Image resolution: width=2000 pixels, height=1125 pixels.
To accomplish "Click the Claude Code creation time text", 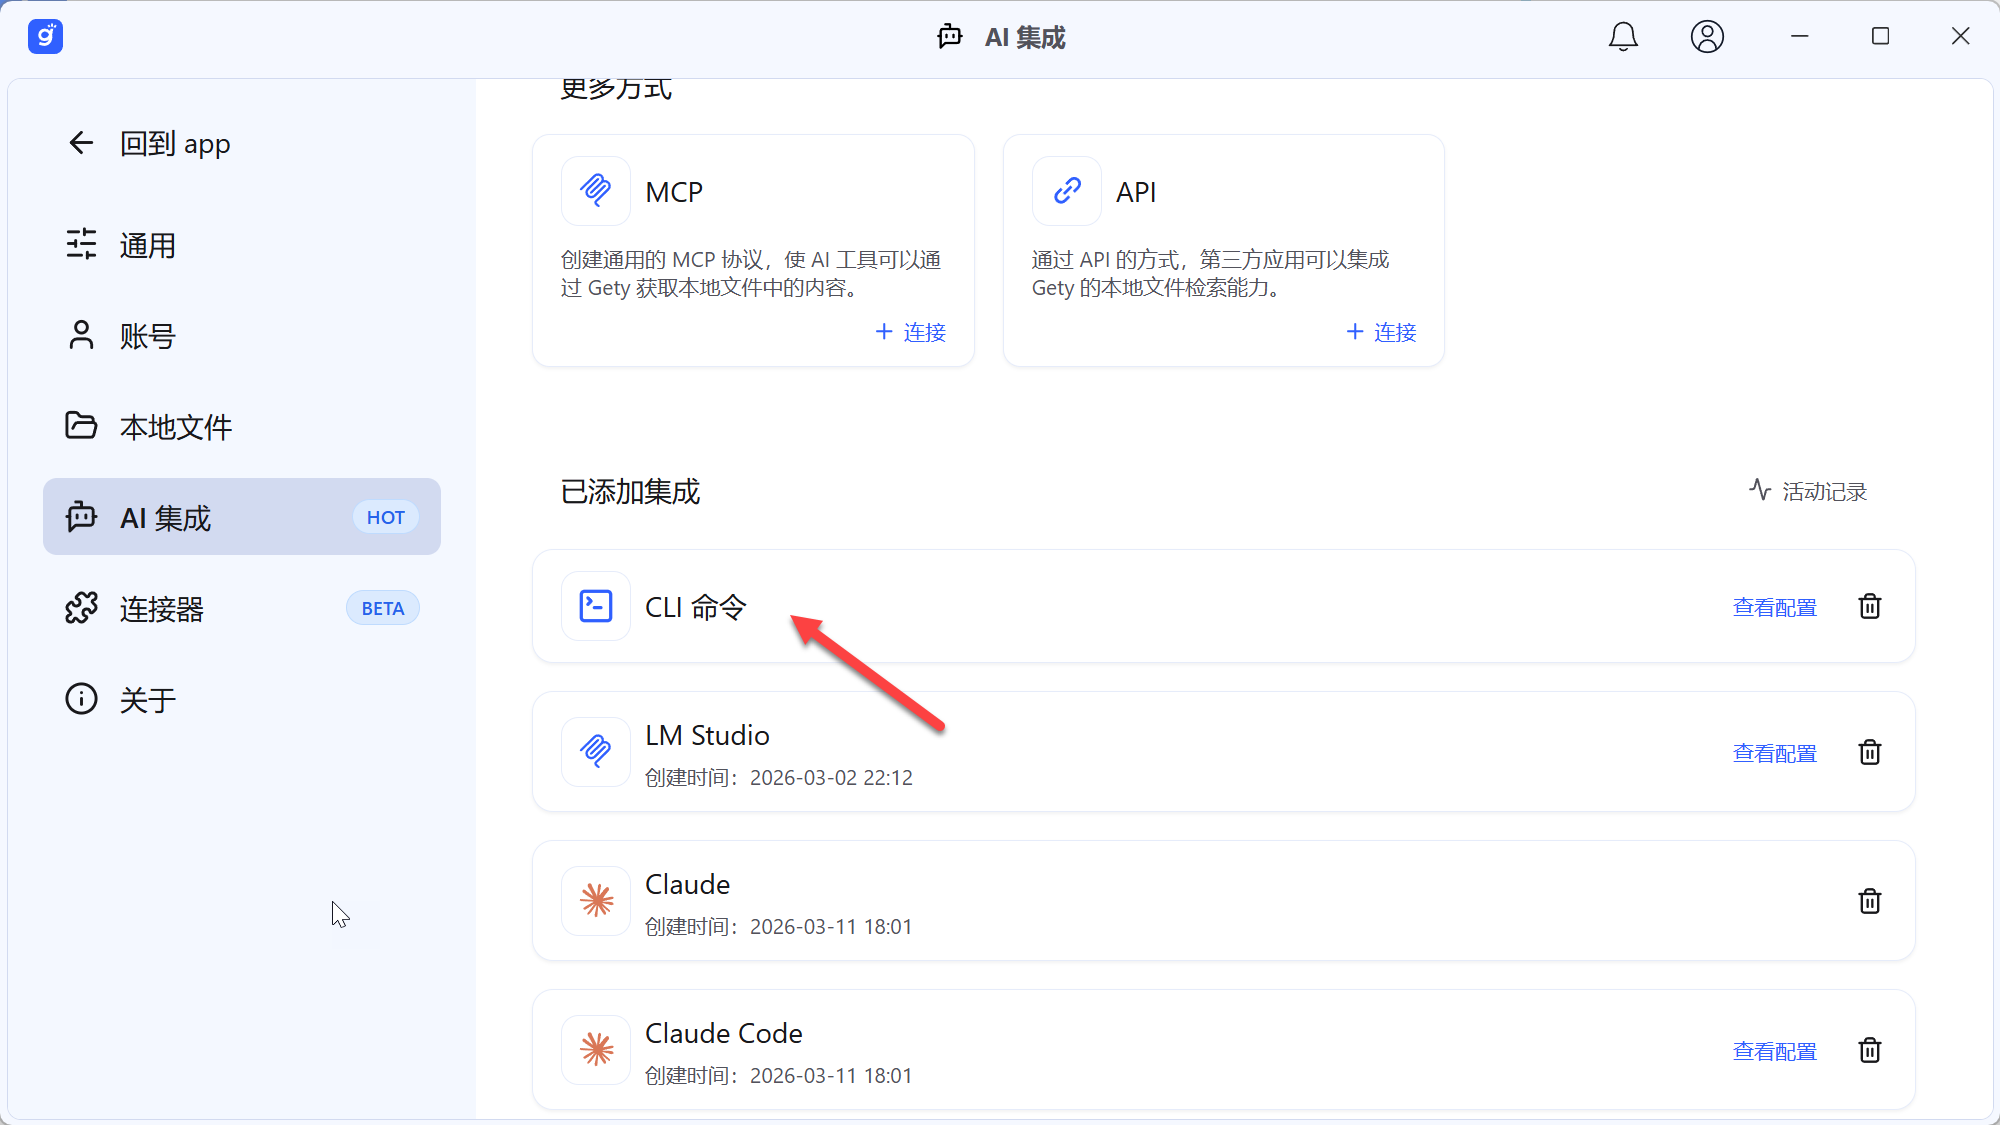I will click(x=779, y=1076).
